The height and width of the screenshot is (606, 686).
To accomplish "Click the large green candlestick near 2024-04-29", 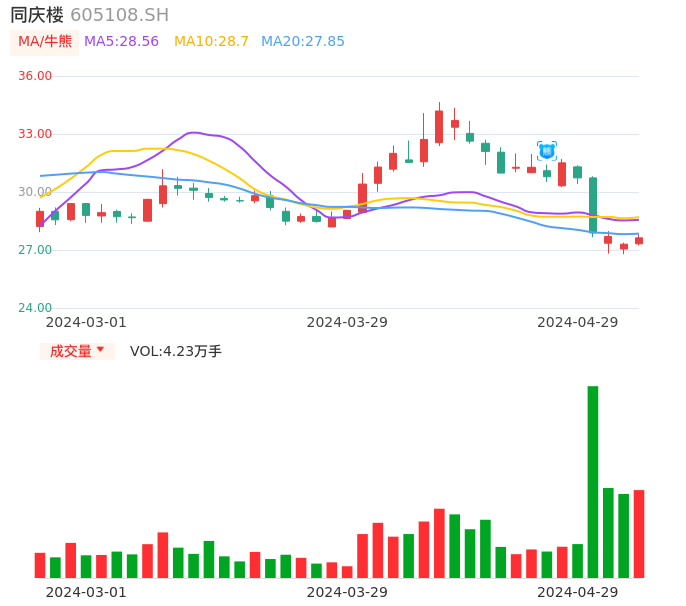I will pyautogui.click(x=593, y=205).
